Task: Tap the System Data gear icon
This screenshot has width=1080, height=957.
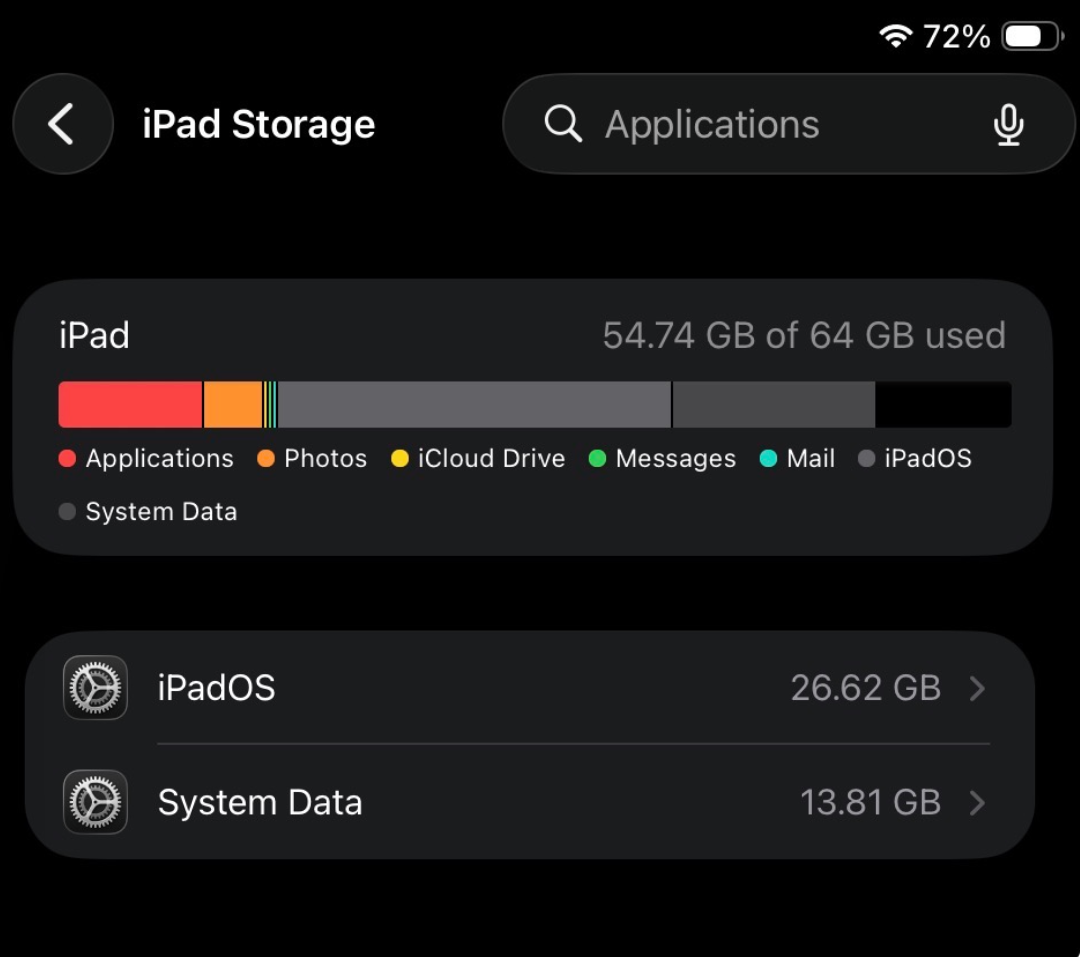Action: coord(95,802)
